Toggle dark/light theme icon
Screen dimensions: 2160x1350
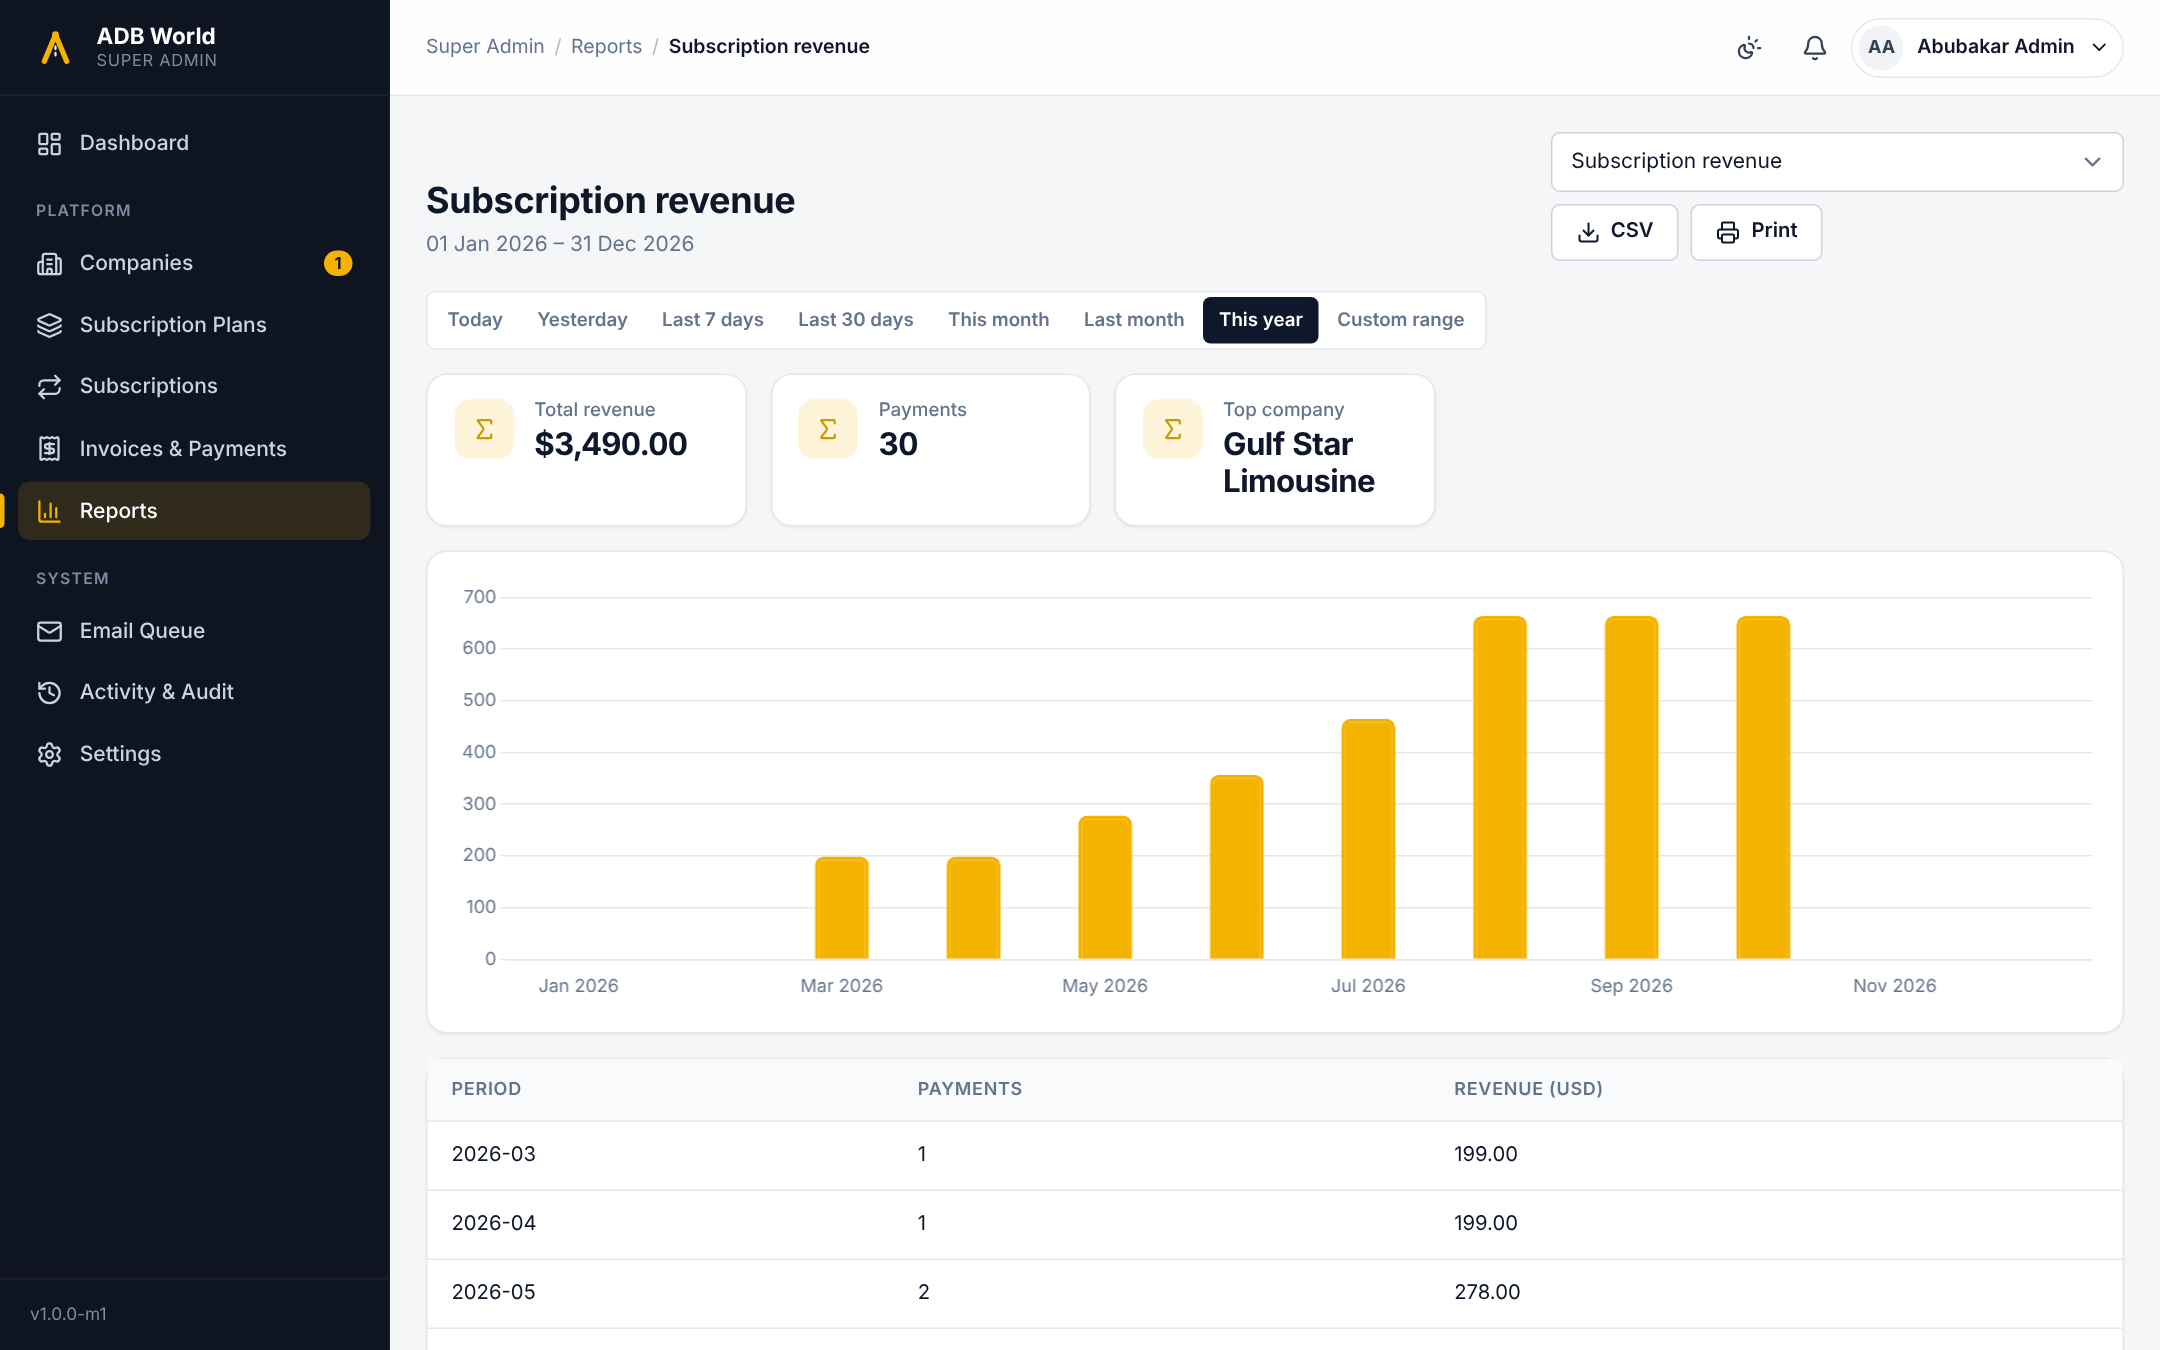[1749, 47]
